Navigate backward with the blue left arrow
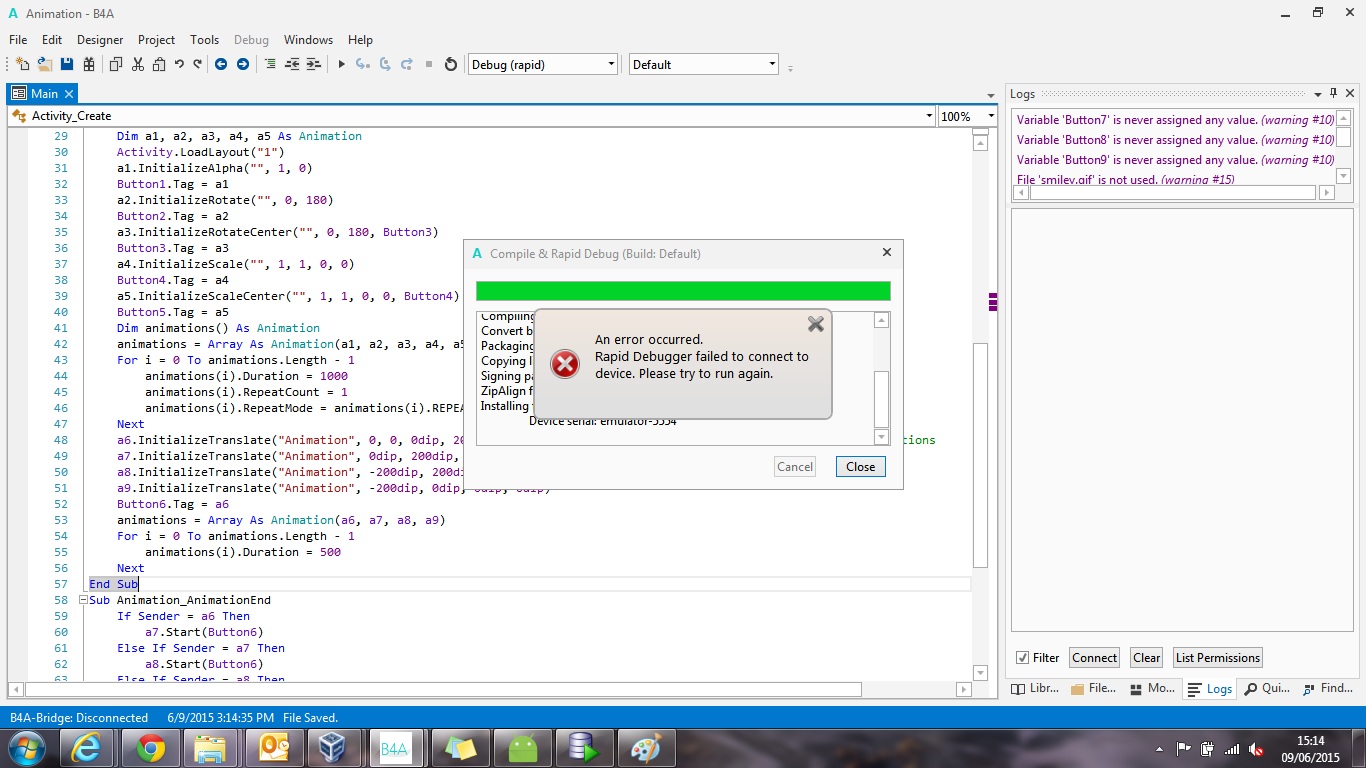Viewport: 1366px width, 768px height. (x=221, y=64)
